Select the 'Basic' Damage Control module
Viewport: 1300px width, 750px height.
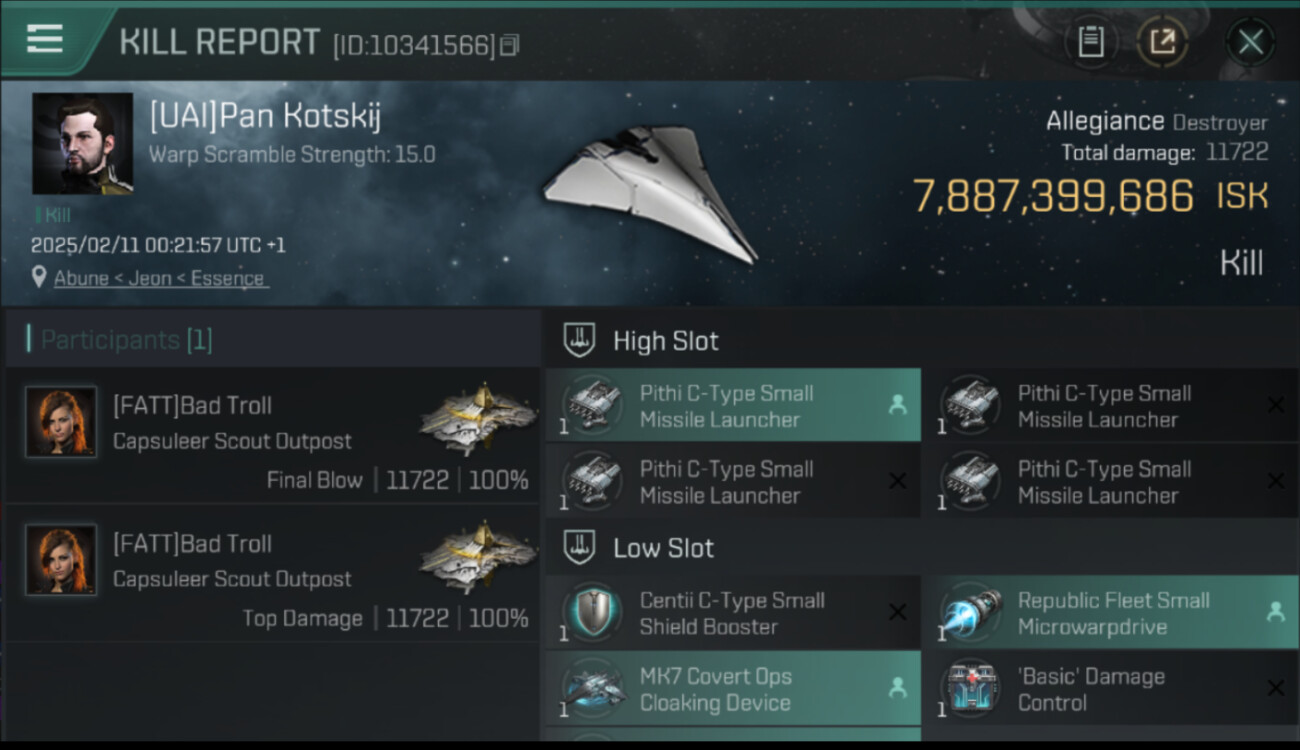pos(1109,689)
